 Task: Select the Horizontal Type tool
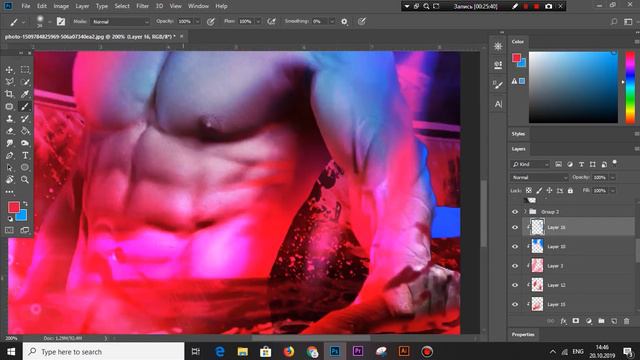[25, 156]
